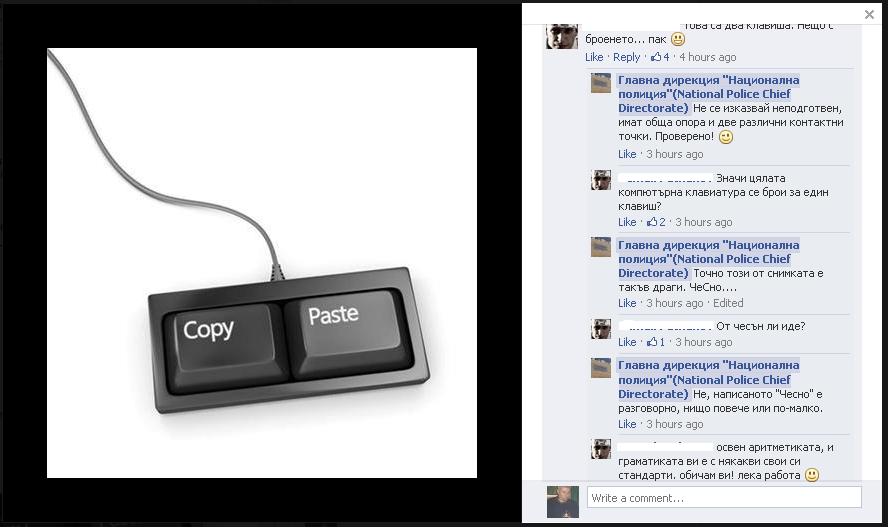This screenshot has width=888, height=527.
Task: Like the 'Проверено!' reply from the police page
Action: coord(627,154)
